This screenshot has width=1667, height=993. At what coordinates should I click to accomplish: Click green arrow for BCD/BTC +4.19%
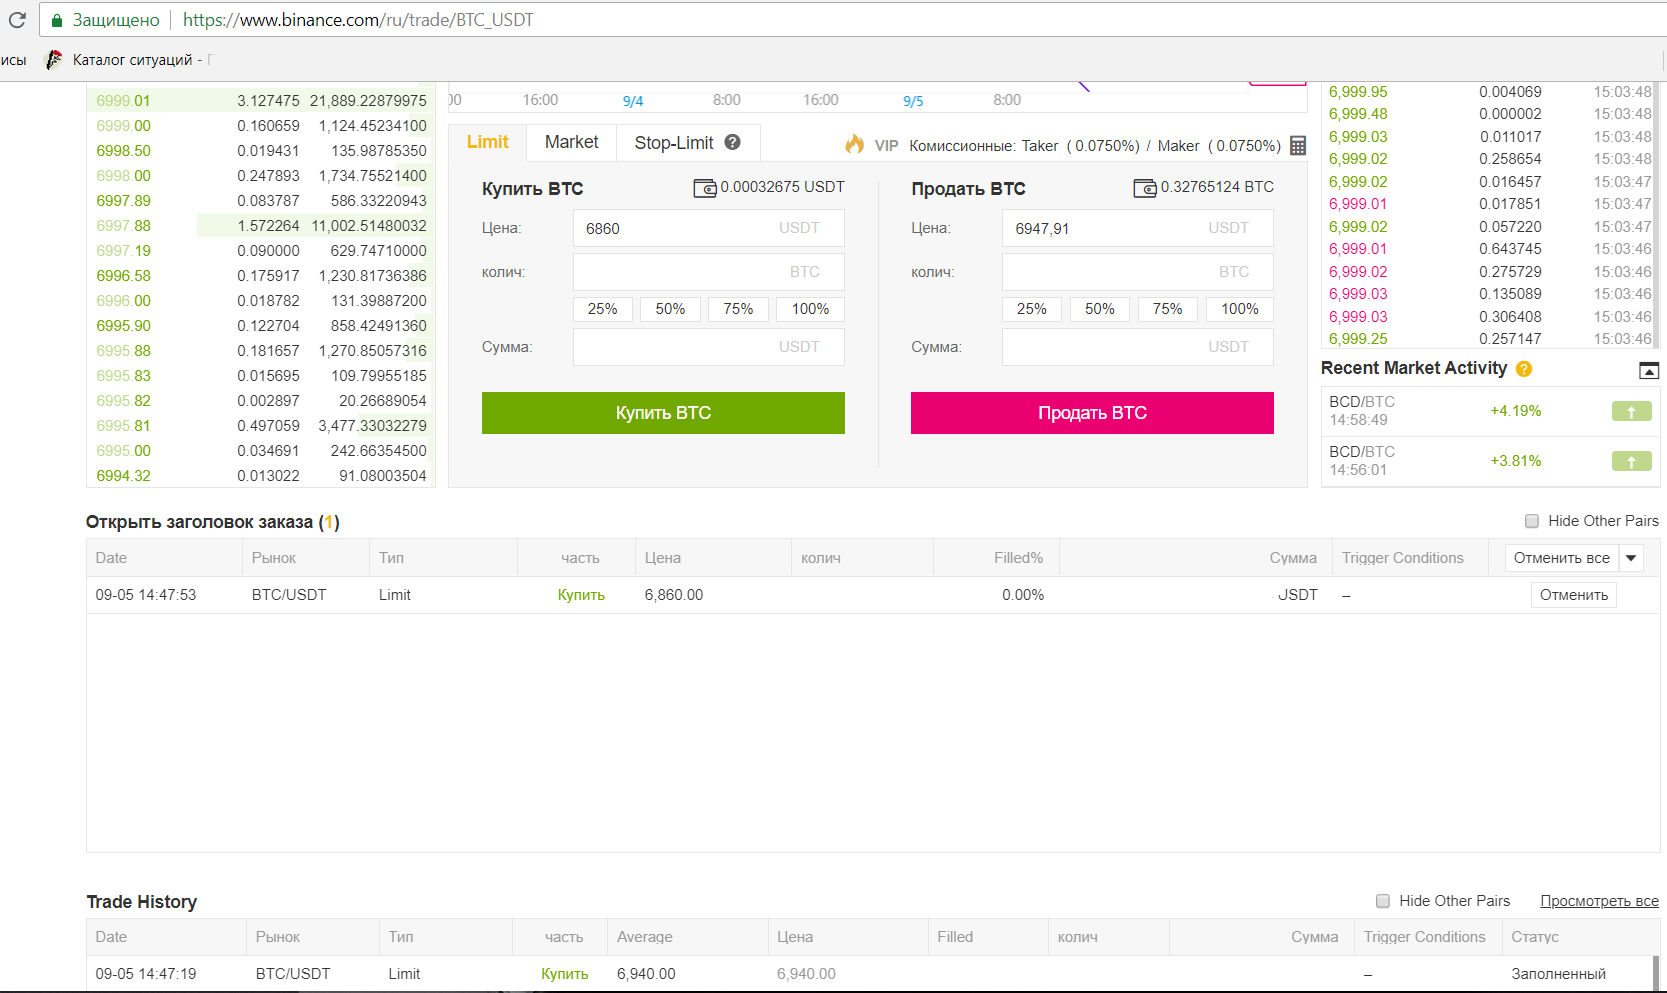(1631, 411)
